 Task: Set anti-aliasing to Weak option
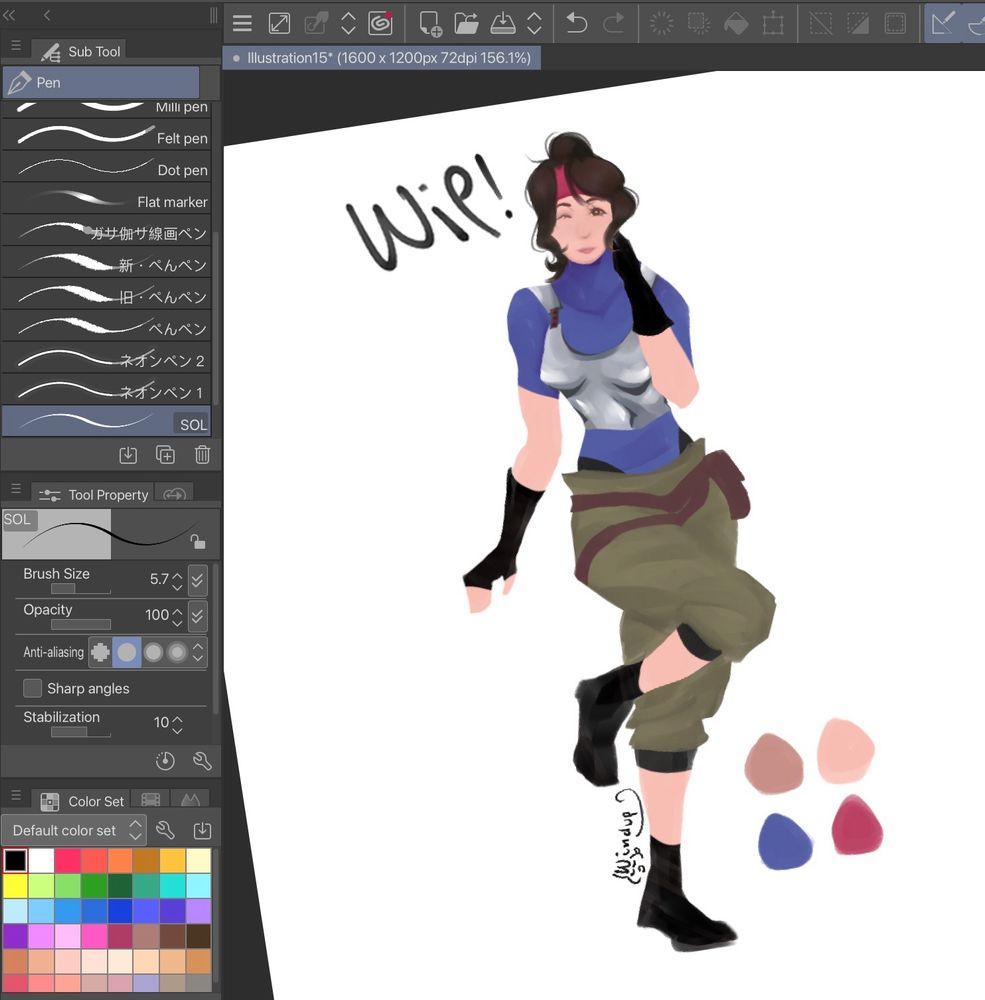click(x=126, y=652)
